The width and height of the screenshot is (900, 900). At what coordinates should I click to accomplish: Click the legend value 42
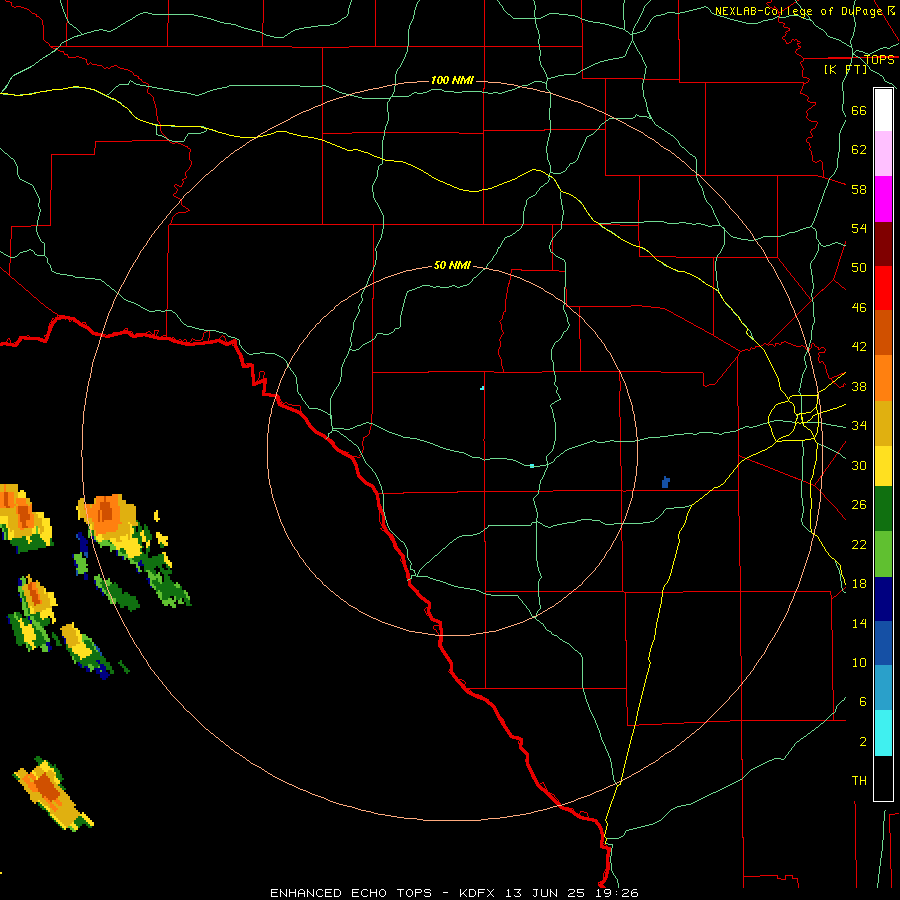point(859,347)
